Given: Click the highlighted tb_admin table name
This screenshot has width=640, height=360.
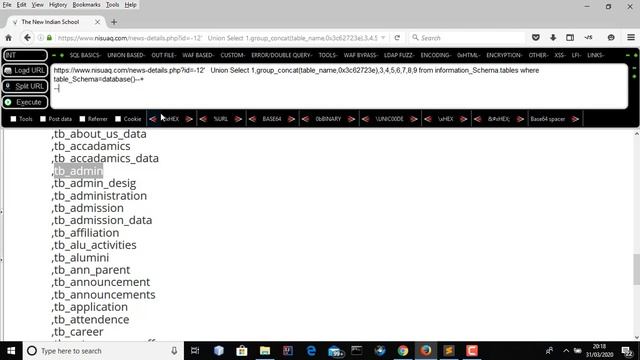Looking at the screenshot, I should pos(78,171).
